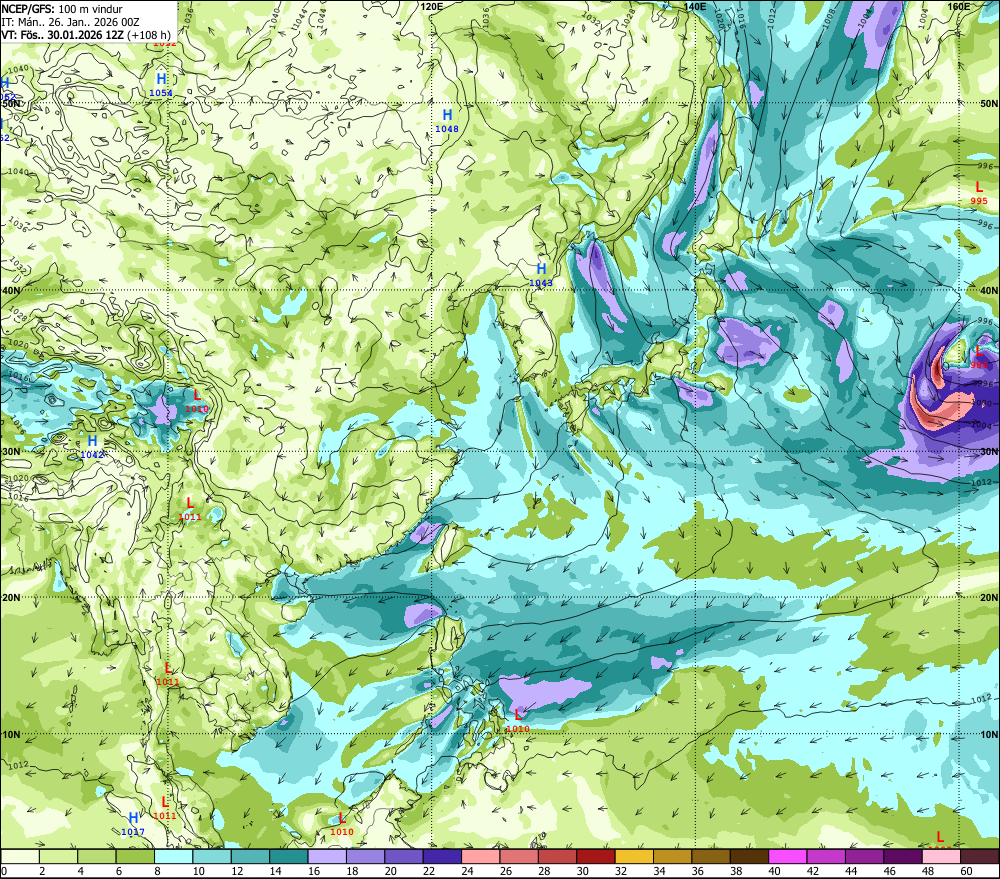Click the H 1017 high pressure marker
Viewport: 1000px width, 879px height.
tap(133, 824)
